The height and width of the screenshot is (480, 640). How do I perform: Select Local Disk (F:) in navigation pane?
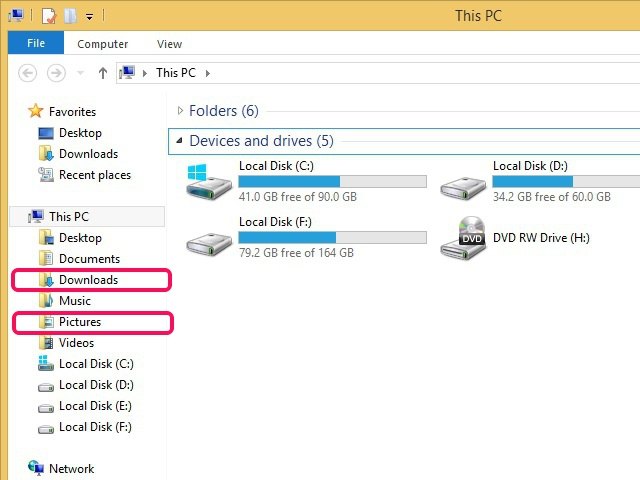pyautogui.click(x=95, y=427)
